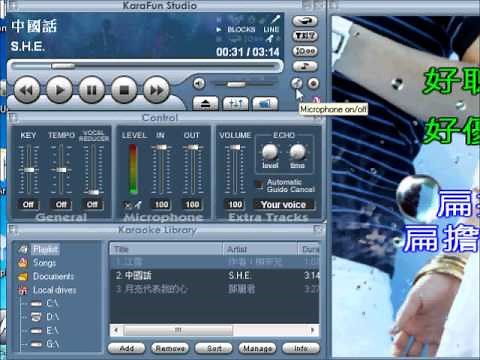This screenshot has height=360, width=480.
Task: Click the Manage button
Action: (x=257, y=348)
